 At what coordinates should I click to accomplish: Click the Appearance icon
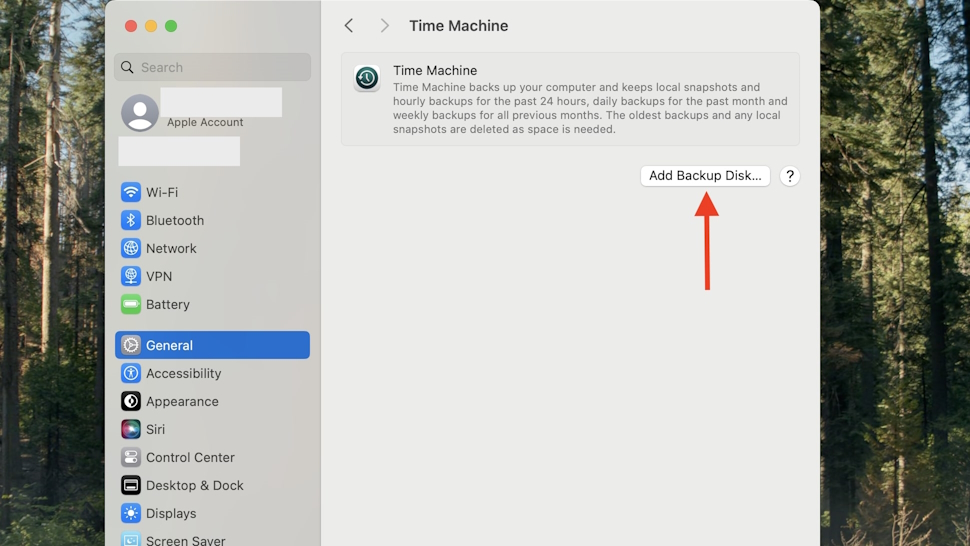[131, 401]
